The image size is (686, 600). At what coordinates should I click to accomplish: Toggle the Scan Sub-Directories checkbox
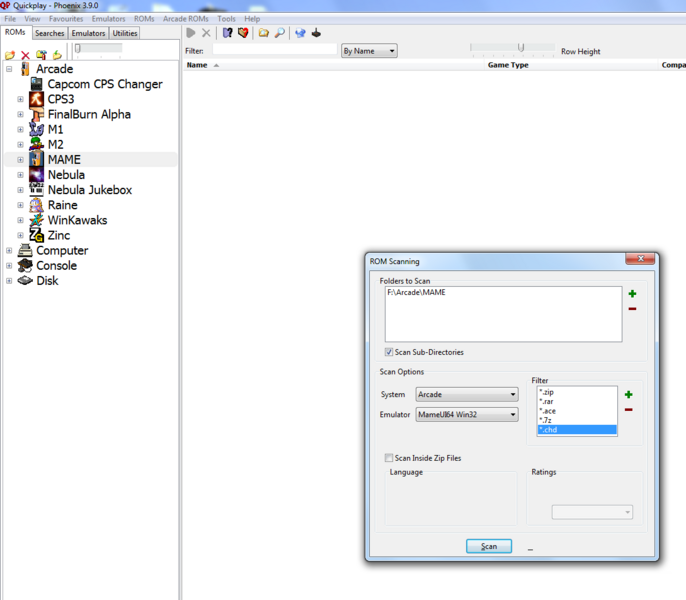click(x=388, y=352)
